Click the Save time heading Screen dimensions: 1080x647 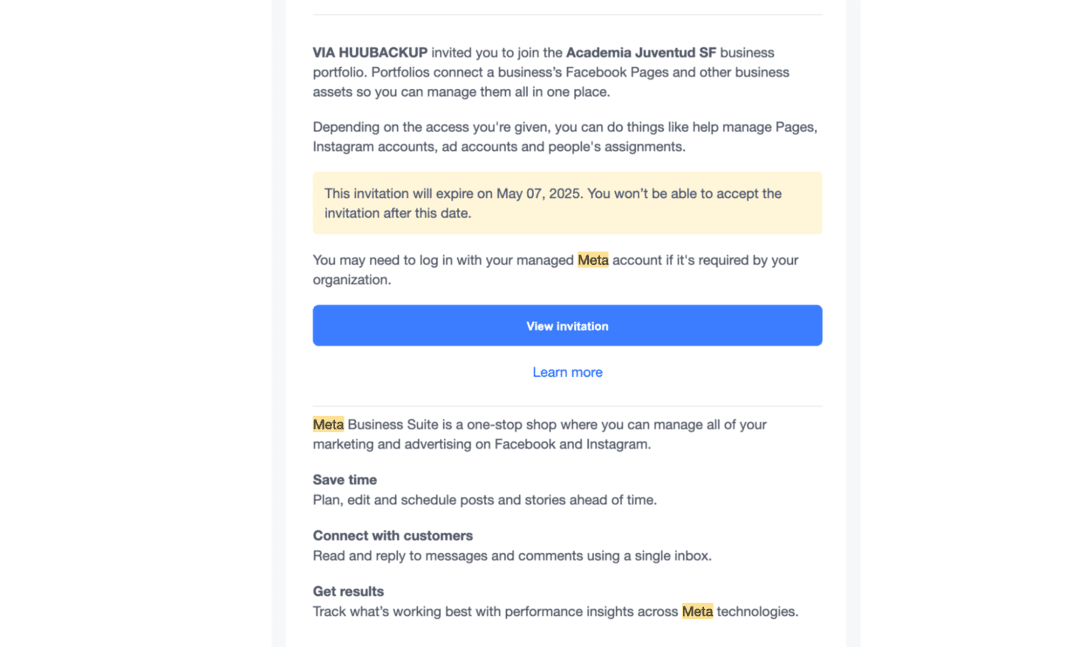pos(345,480)
